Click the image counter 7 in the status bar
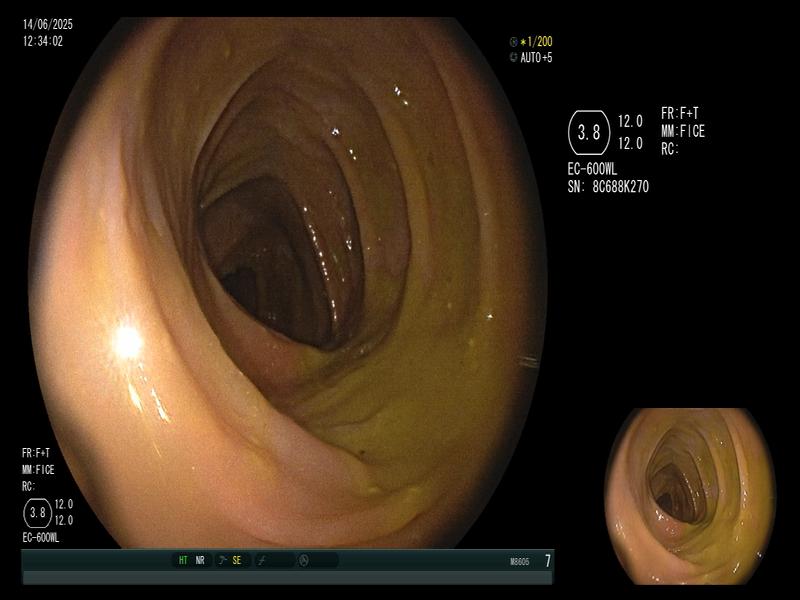Image resolution: width=800 pixels, height=600 pixels. tap(548, 561)
